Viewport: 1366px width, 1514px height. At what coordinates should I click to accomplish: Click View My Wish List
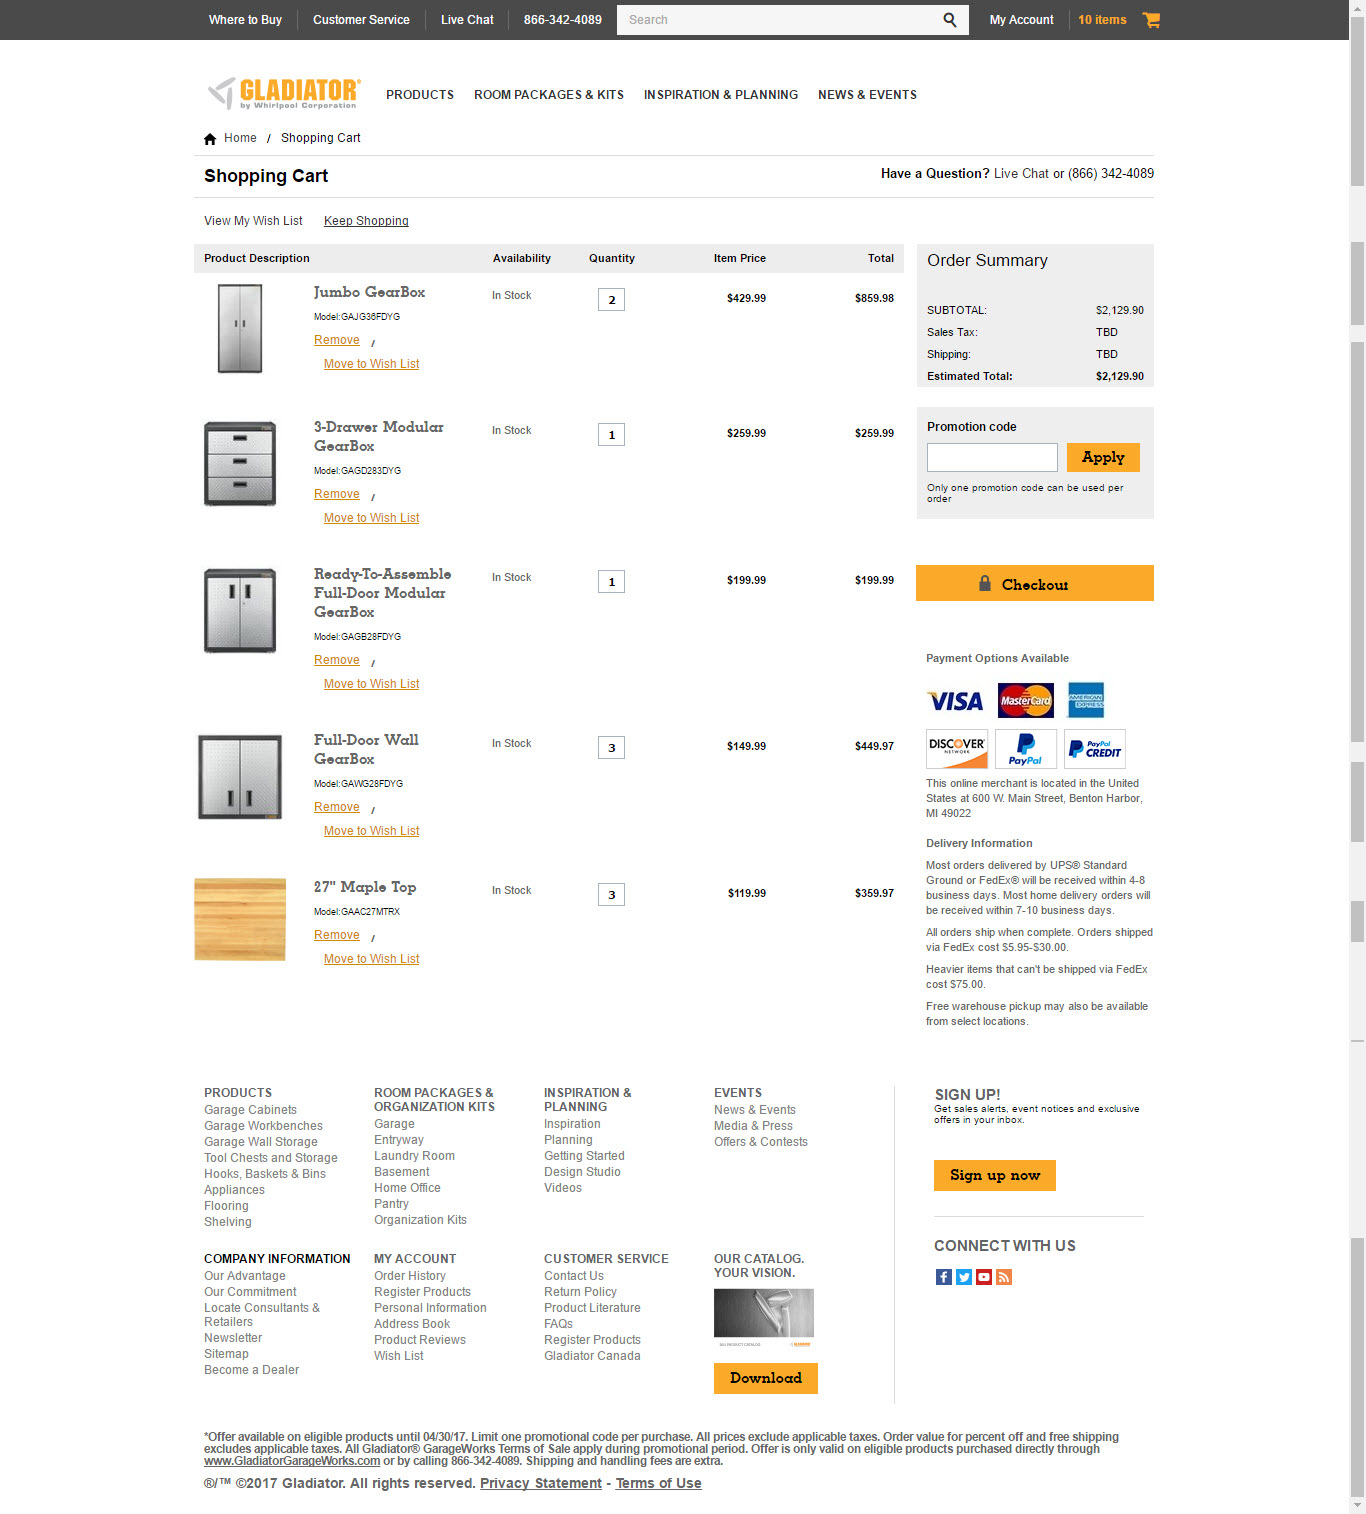253,221
